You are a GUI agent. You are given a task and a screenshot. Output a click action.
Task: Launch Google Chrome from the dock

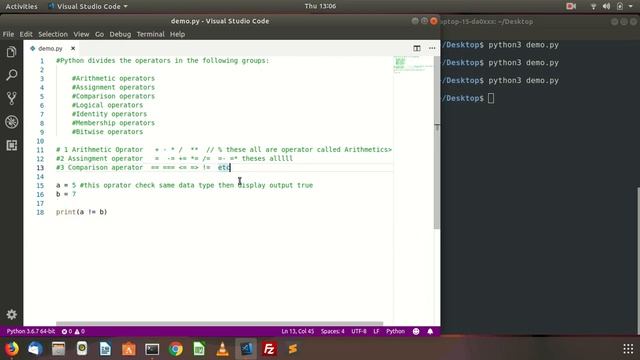tap(176, 349)
